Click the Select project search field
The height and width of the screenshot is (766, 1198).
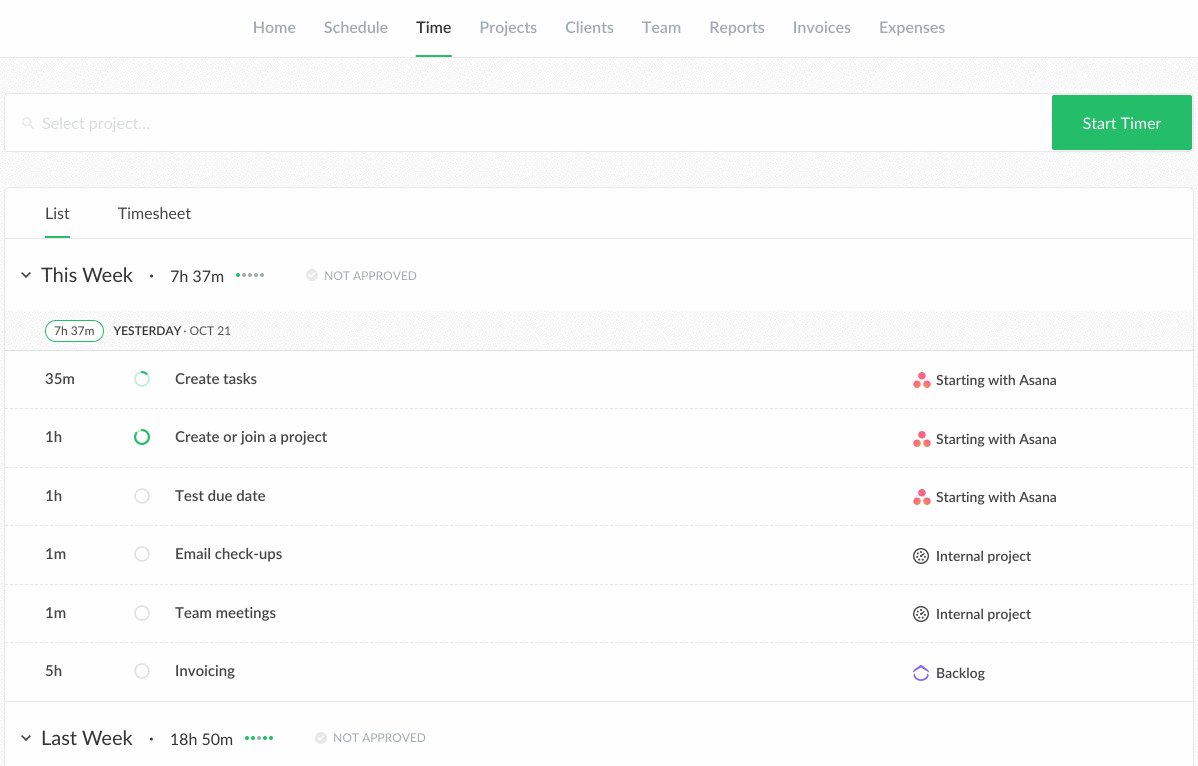pyautogui.click(x=528, y=123)
